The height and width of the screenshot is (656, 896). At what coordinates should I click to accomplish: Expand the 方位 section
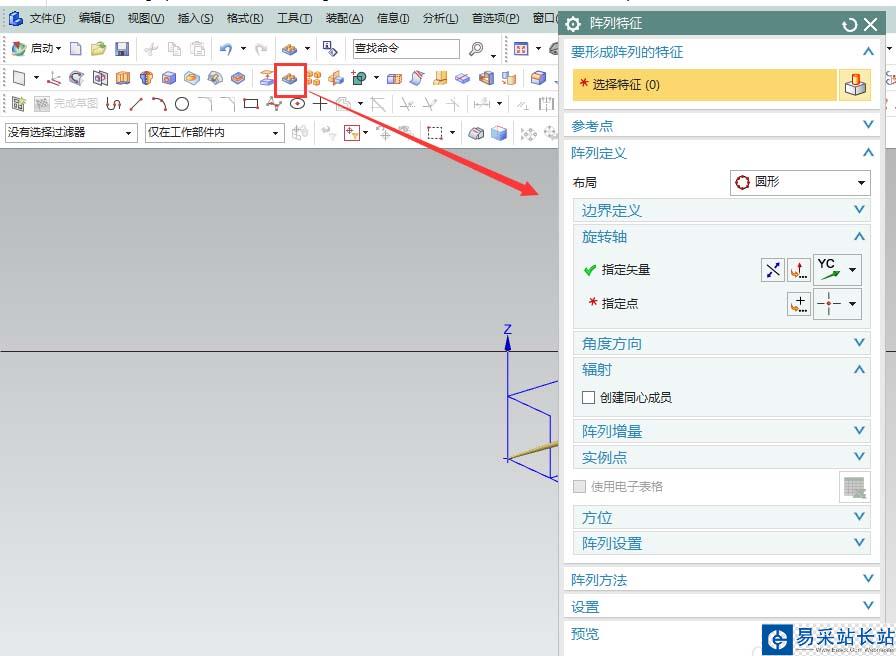point(722,517)
